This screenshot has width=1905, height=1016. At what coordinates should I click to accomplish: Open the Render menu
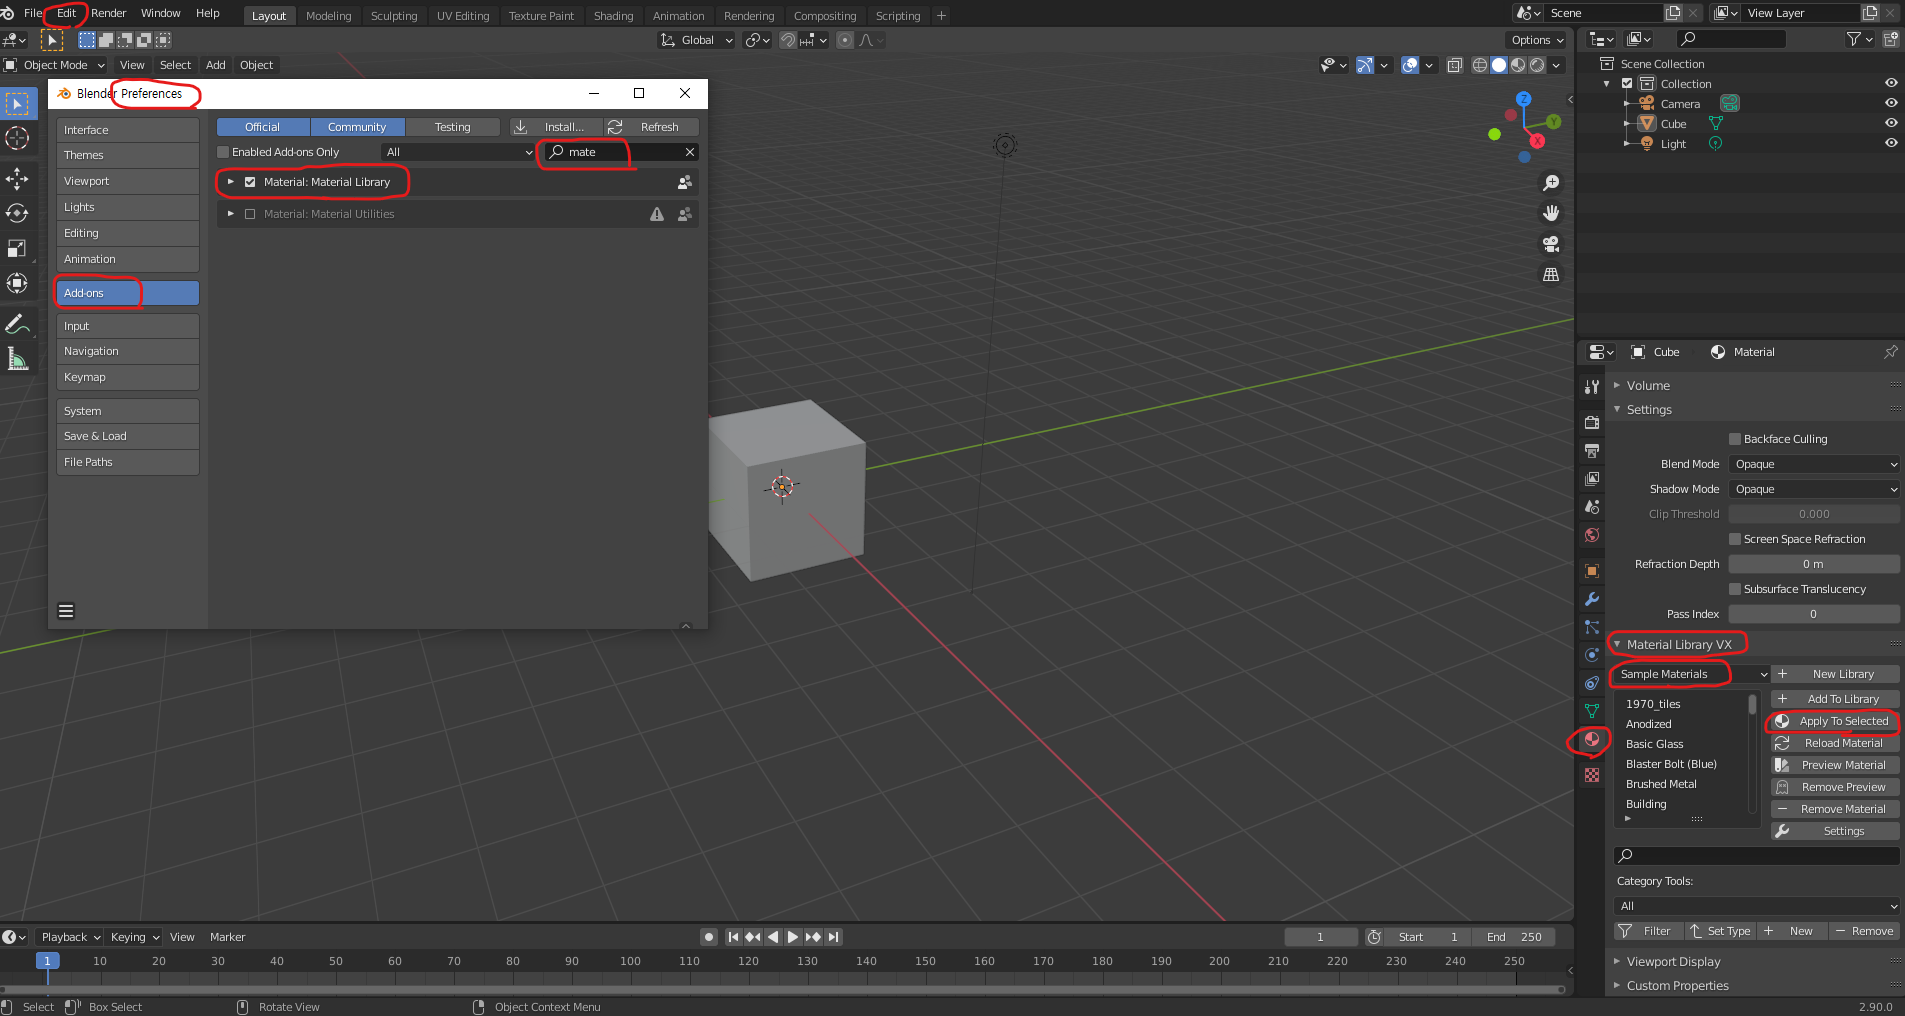click(x=109, y=13)
